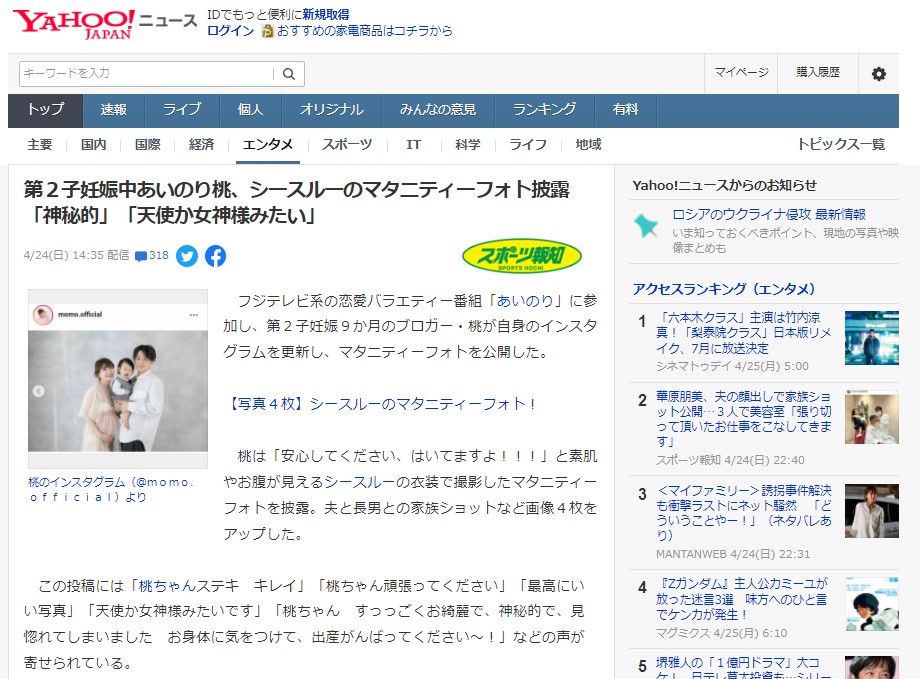Viewport: 920px width, 679px height.
Task: Select IT category
Action: tap(414, 144)
